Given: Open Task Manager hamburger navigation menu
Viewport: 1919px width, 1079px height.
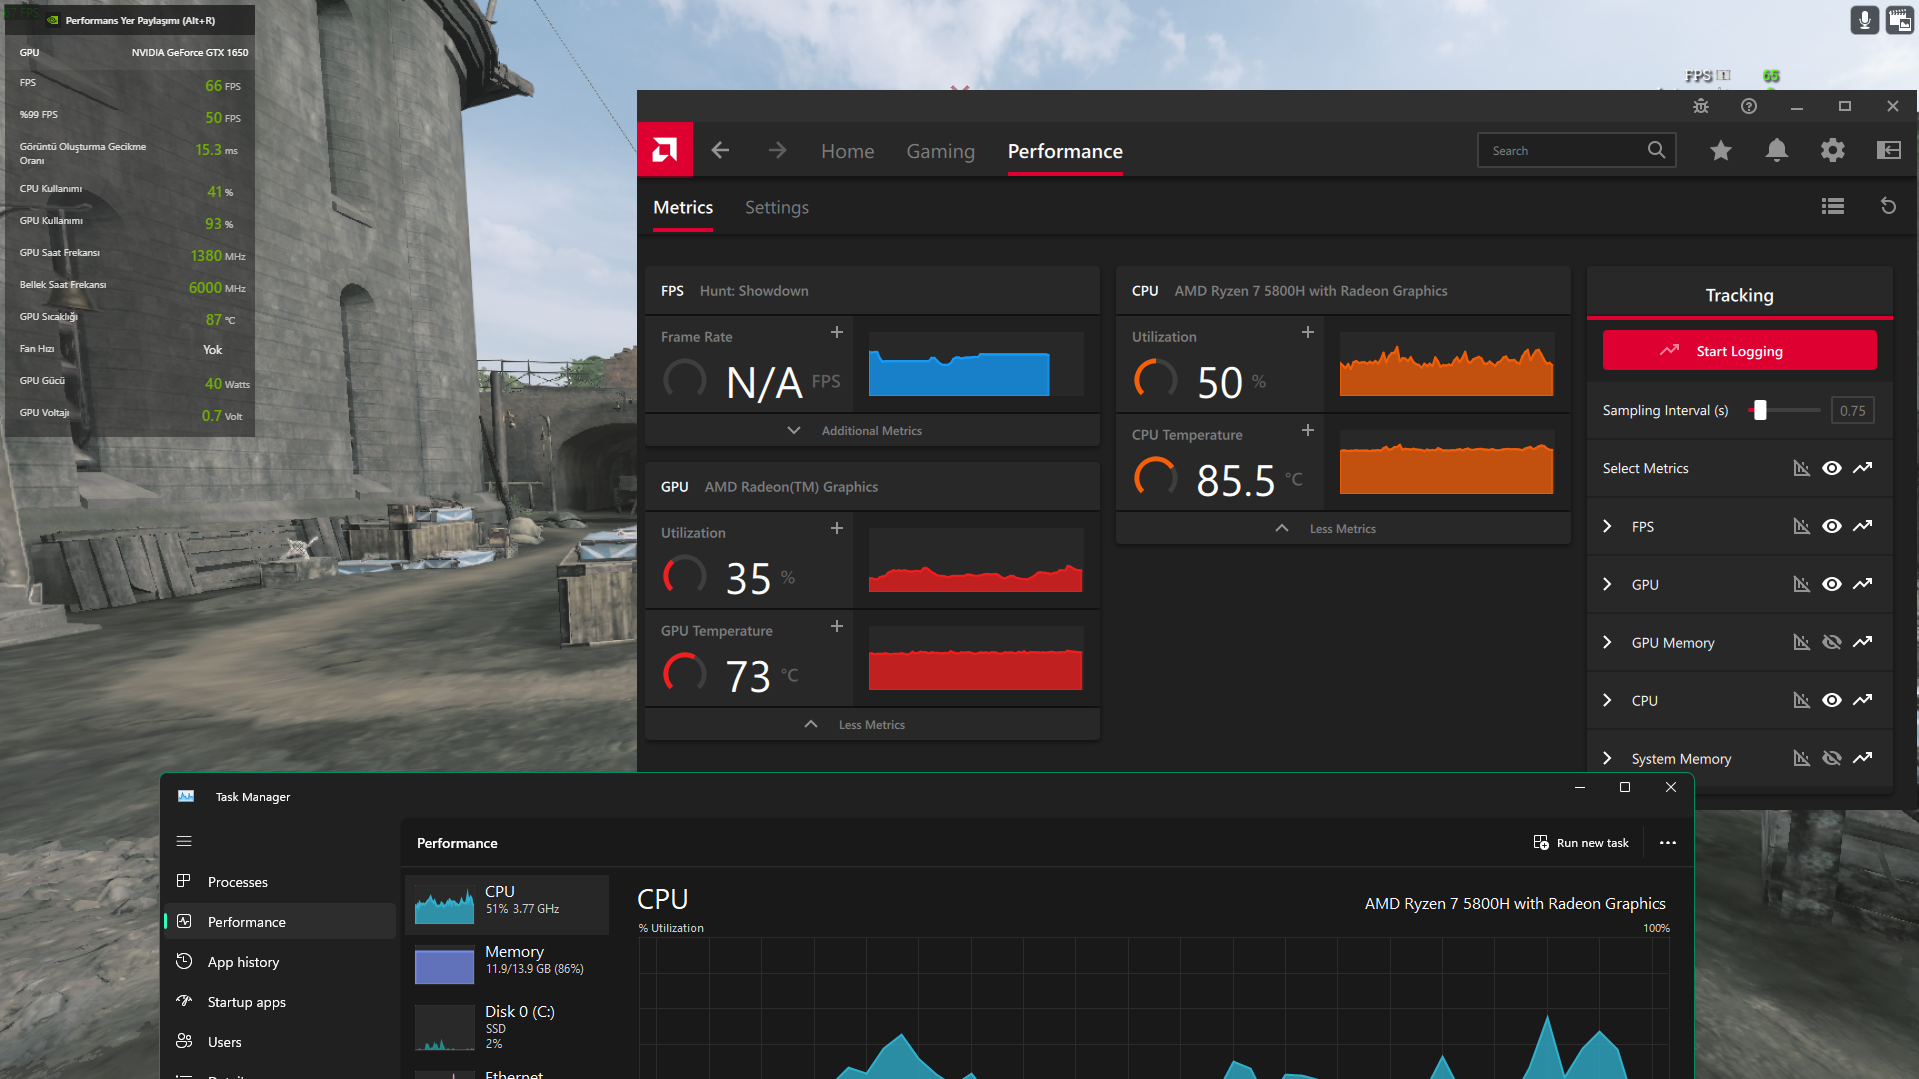Looking at the screenshot, I should click(184, 841).
